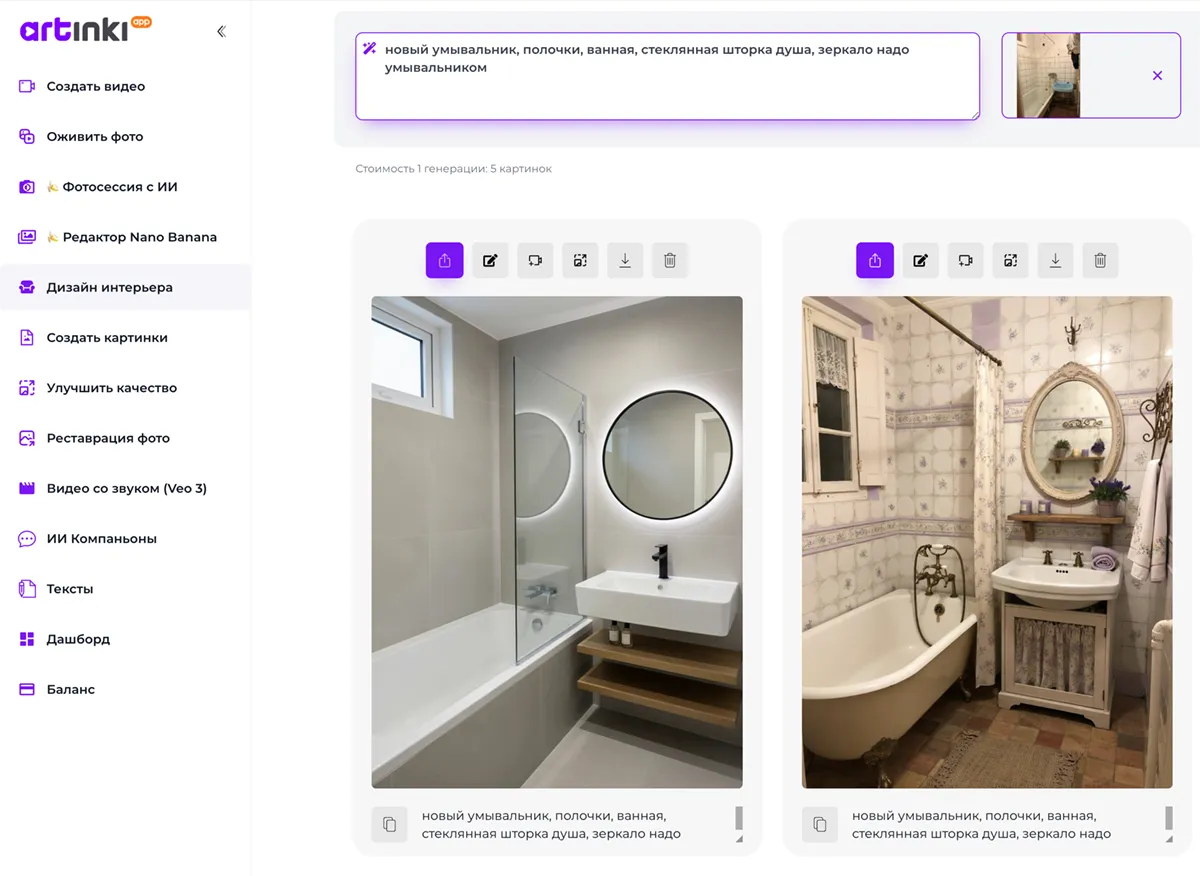Image resolution: width=1200 pixels, height=876 pixels.
Task: Copy prompt text under vintage bathroom image
Action: pyautogui.click(x=820, y=825)
